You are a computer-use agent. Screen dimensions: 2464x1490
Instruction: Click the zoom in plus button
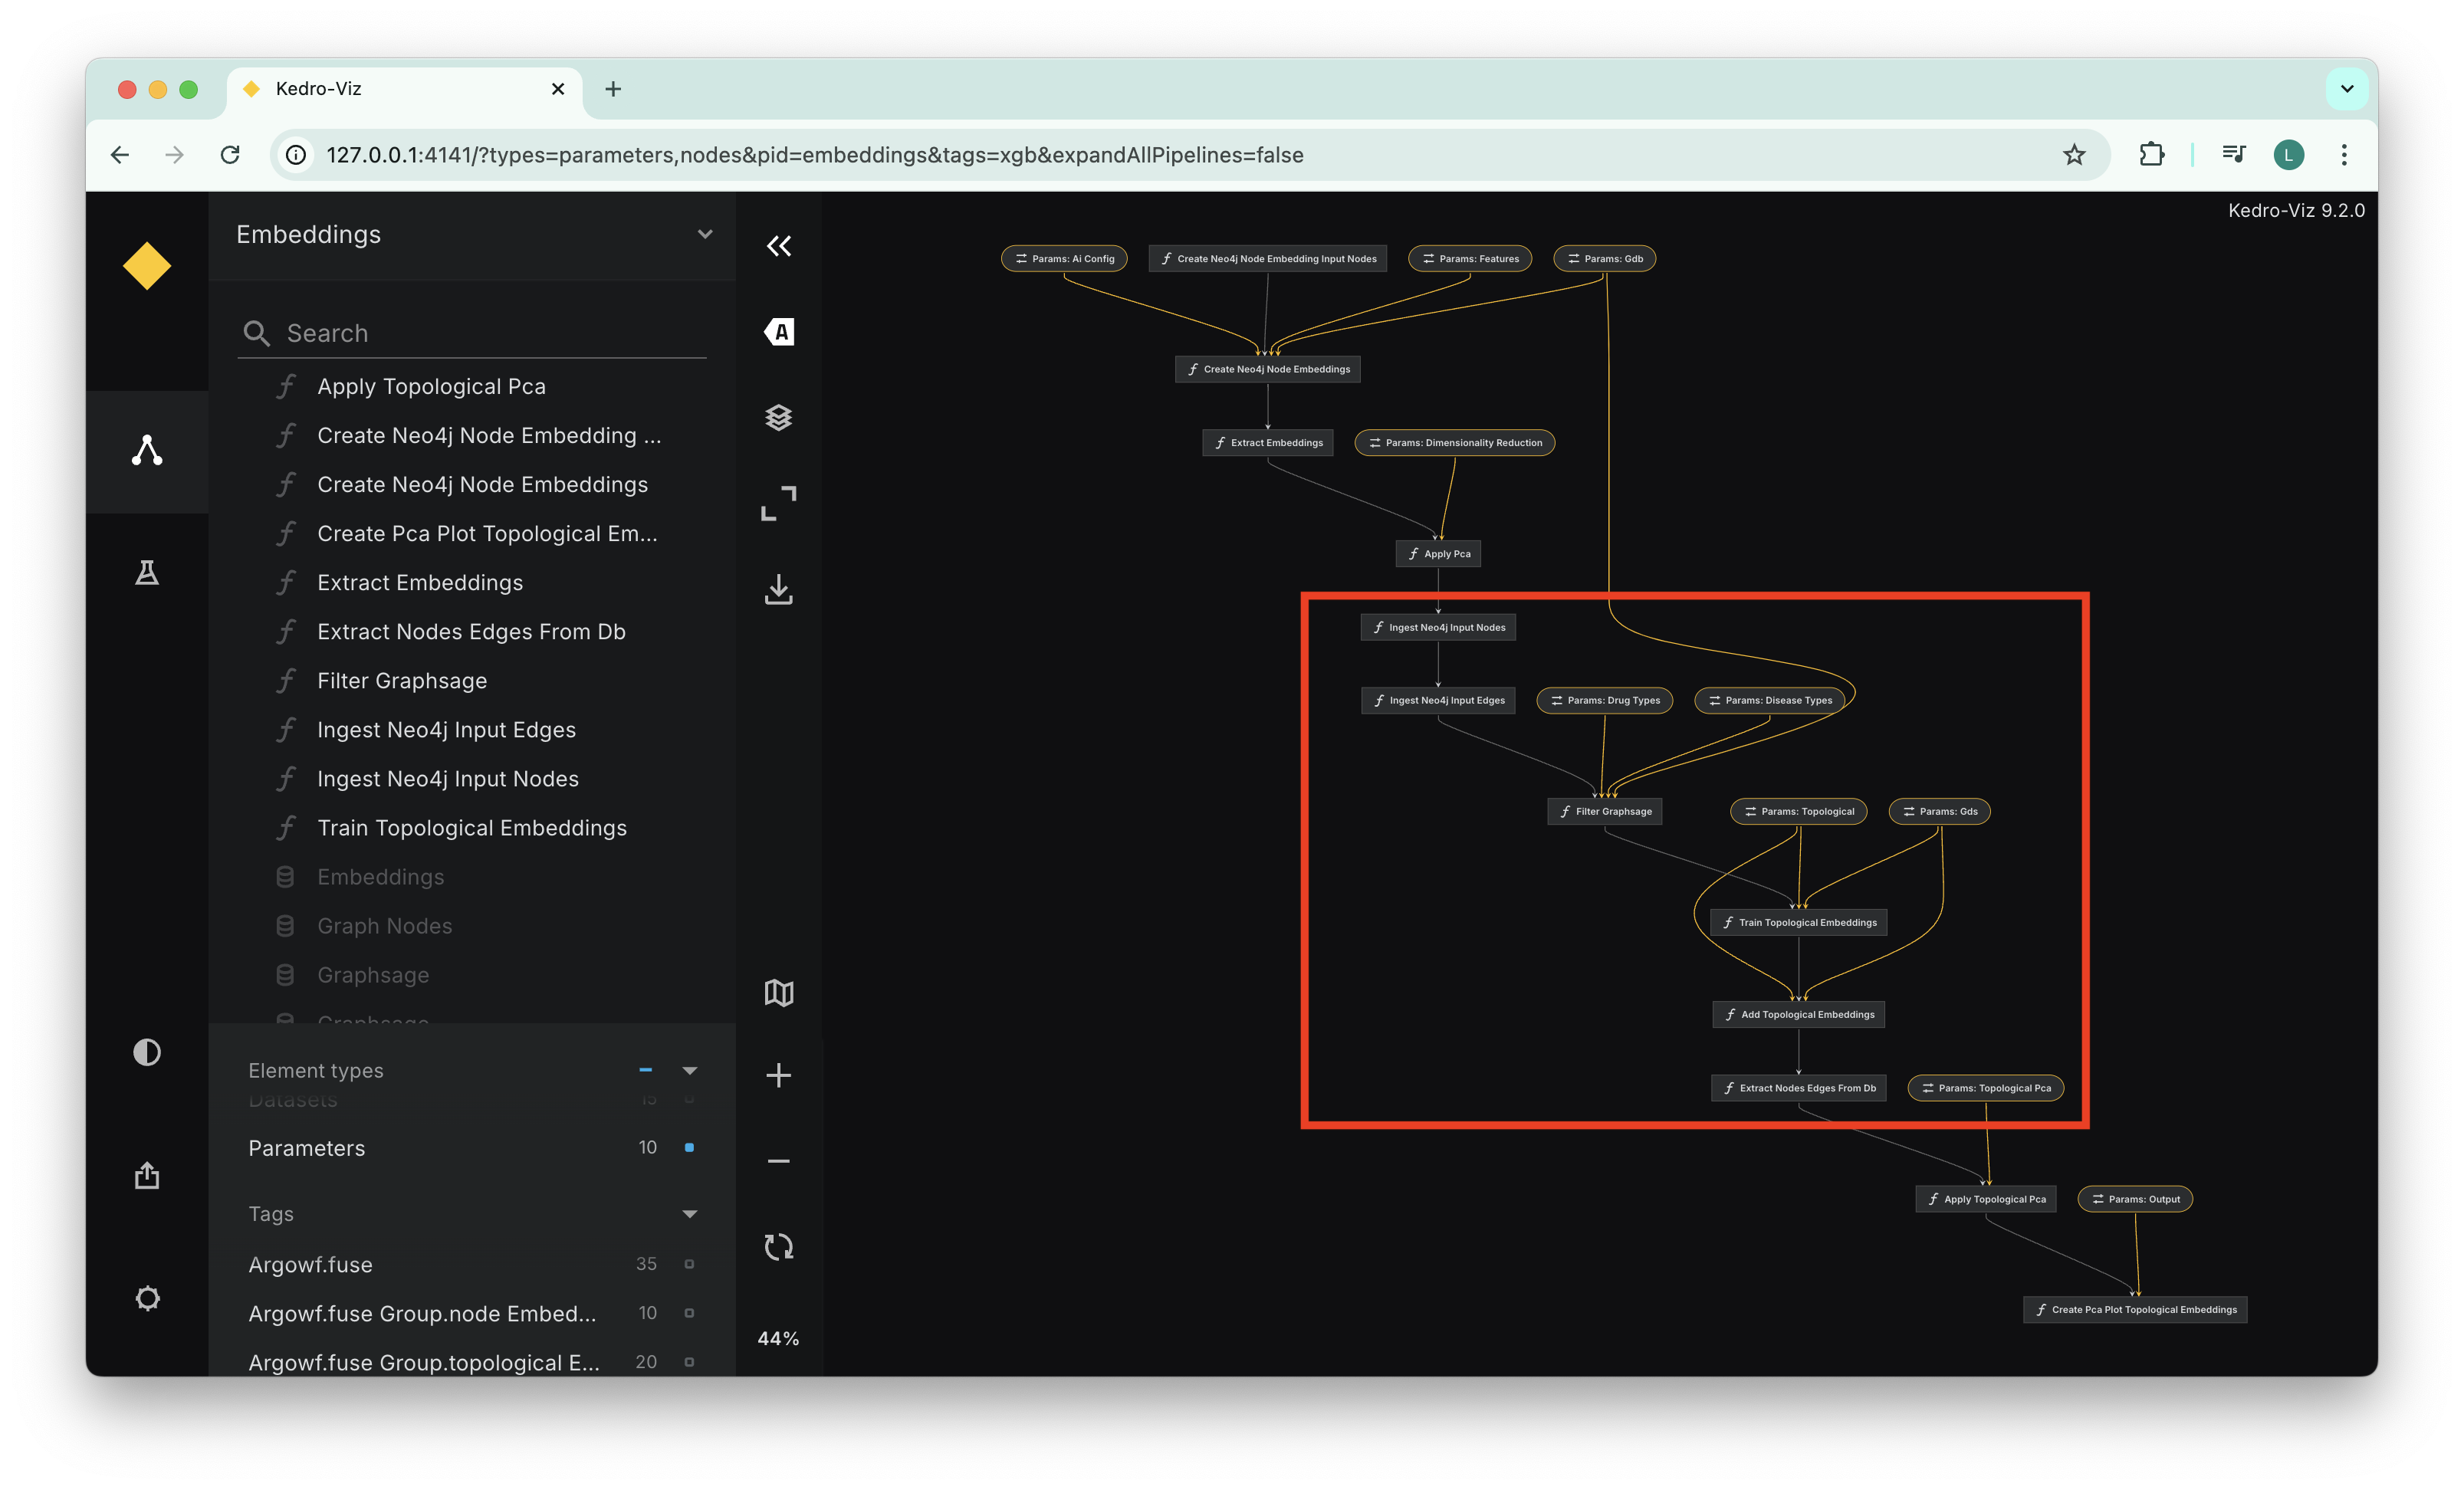tap(779, 1075)
